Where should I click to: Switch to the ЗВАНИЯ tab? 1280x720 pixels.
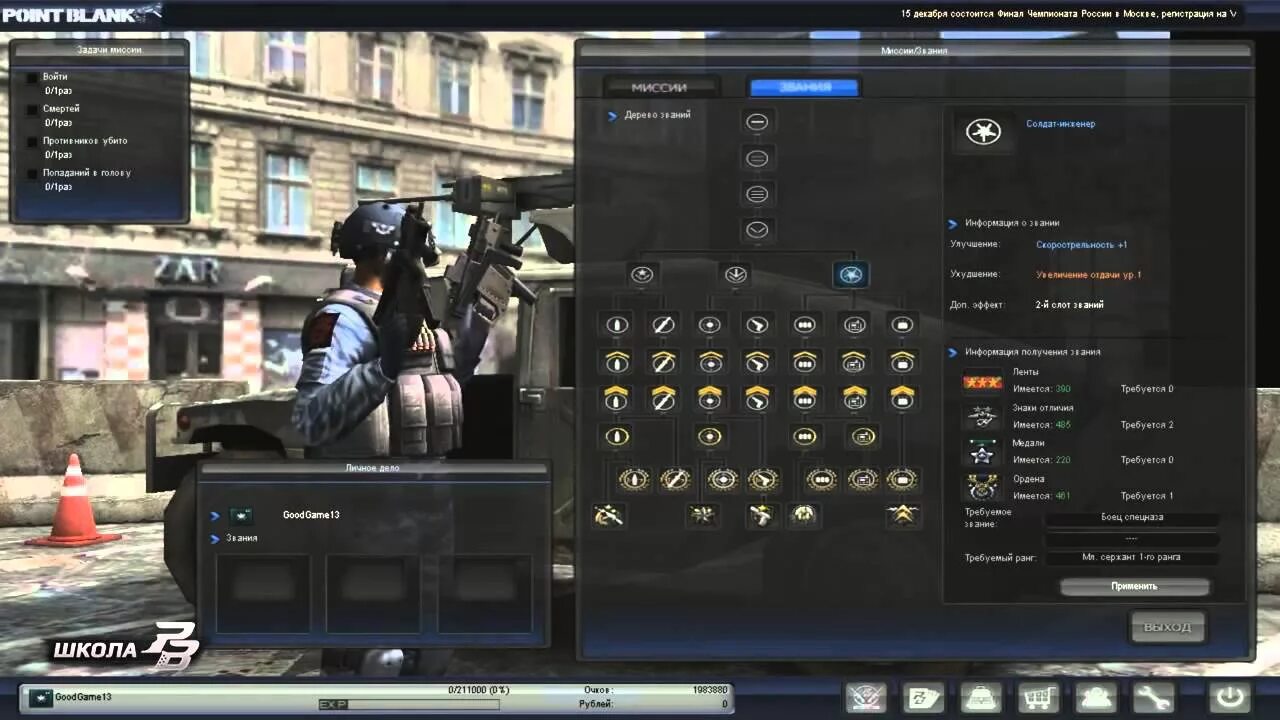pos(804,88)
